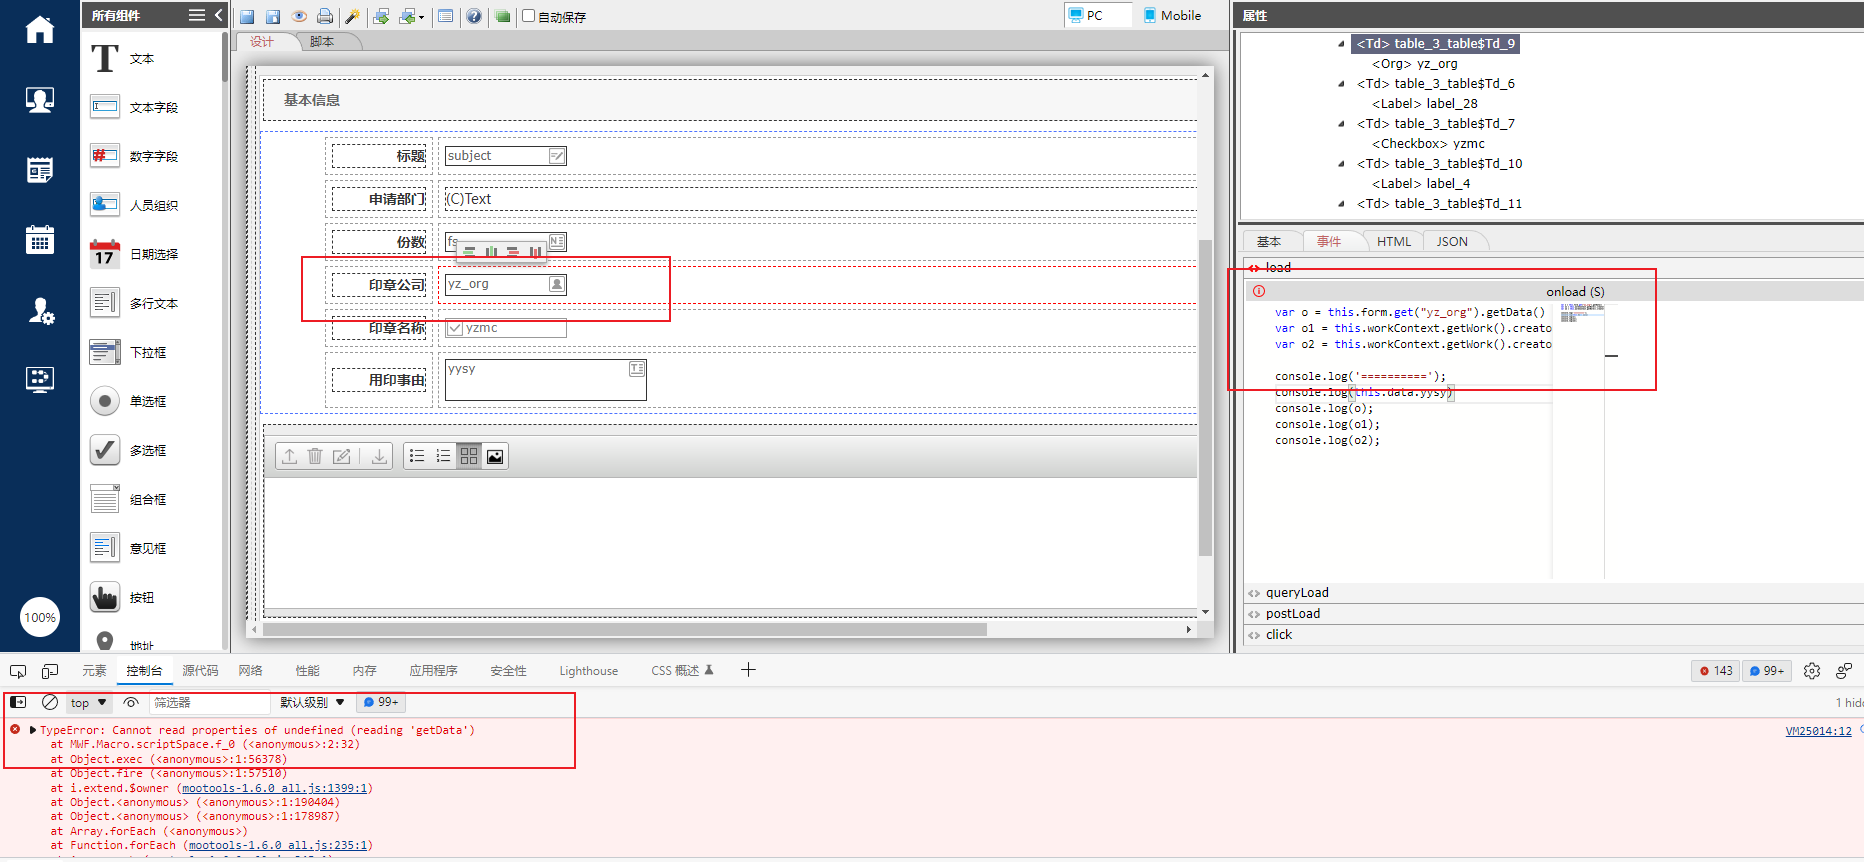The width and height of the screenshot is (1864, 862).
Task: Open the VM25014:12 source link
Action: click(1818, 731)
